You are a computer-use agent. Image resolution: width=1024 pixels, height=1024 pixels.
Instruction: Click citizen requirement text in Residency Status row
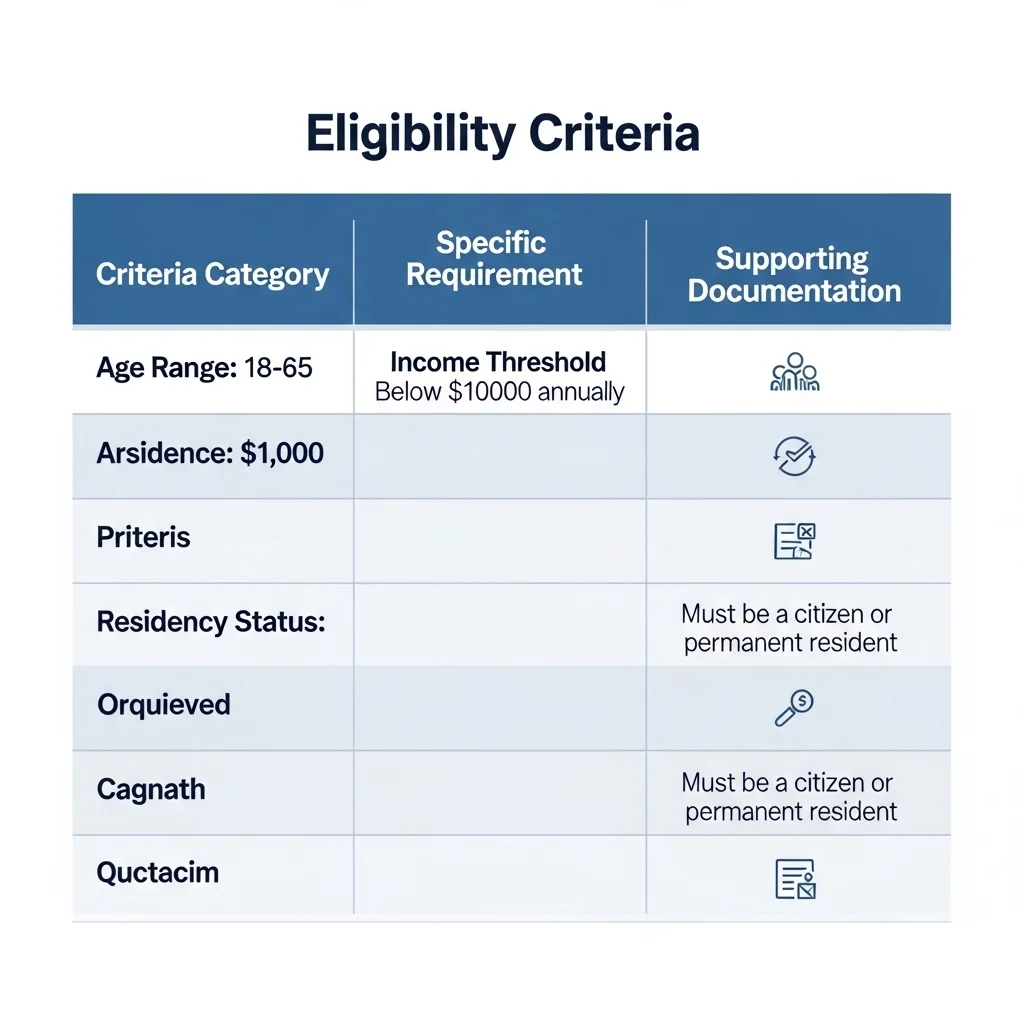tap(790, 627)
